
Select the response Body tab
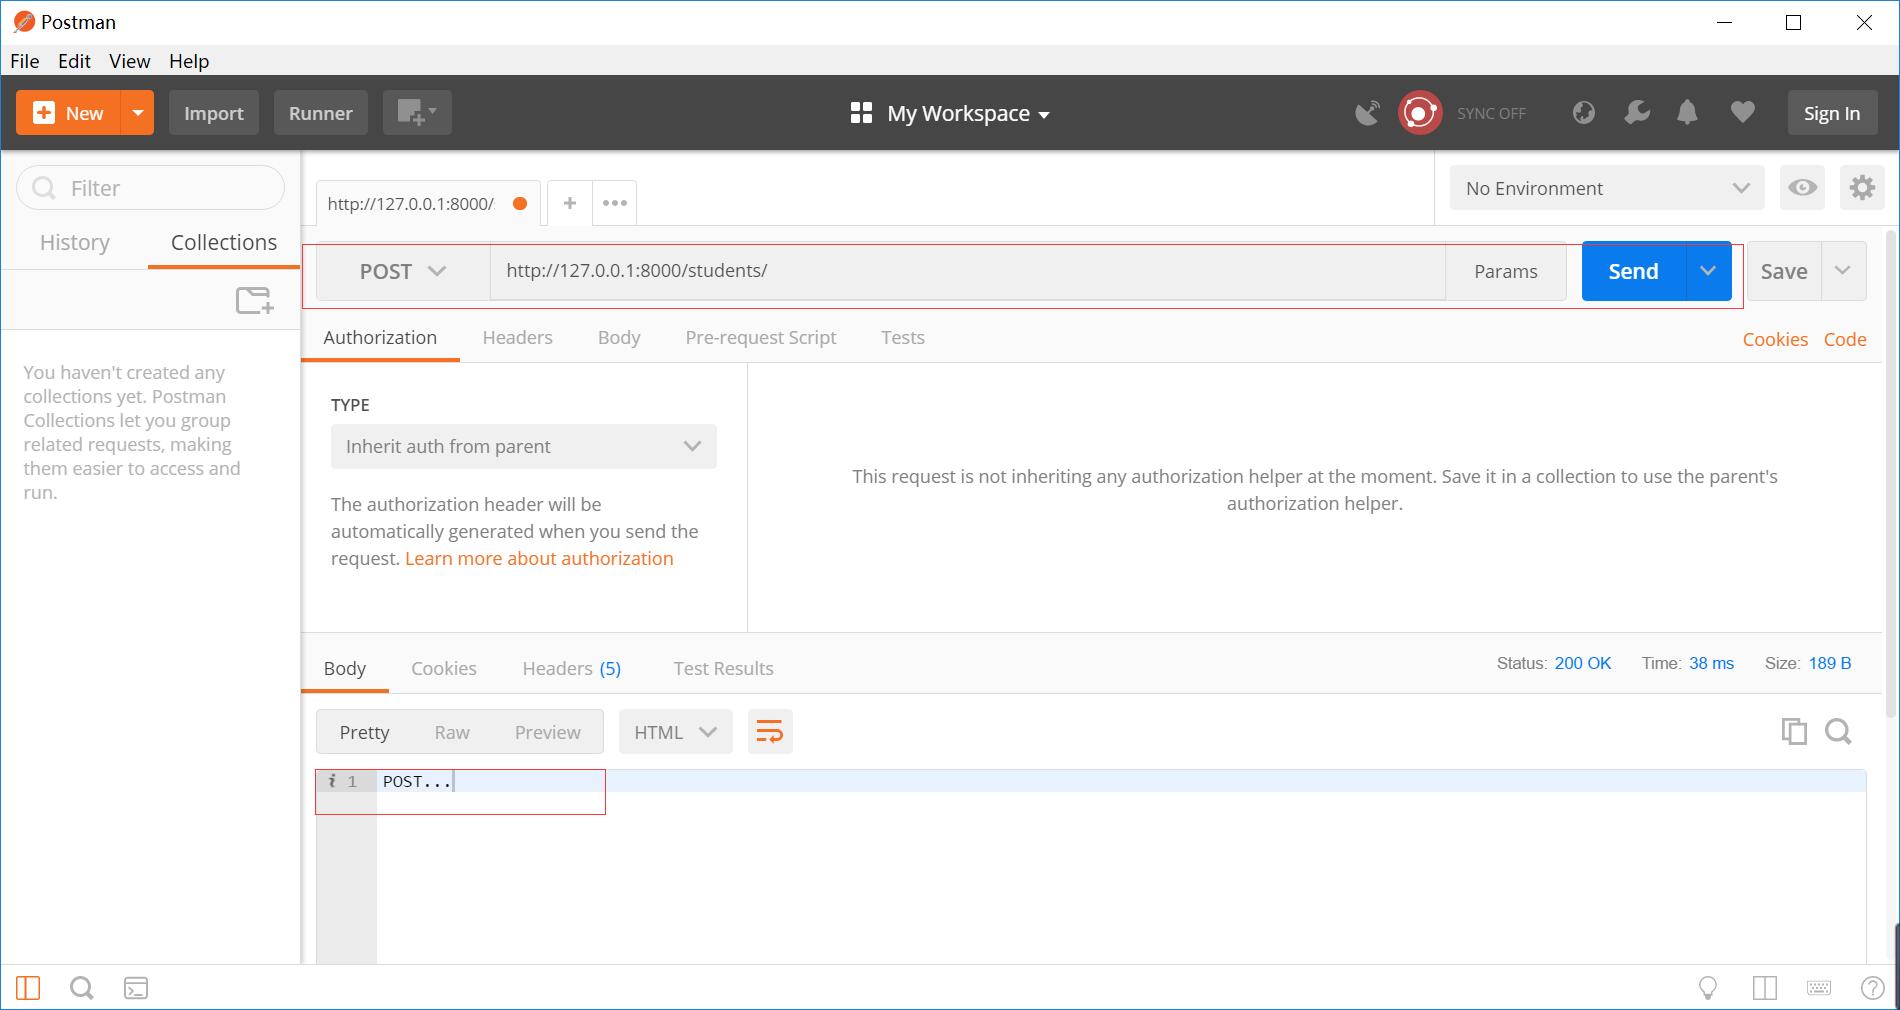pyautogui.click(x=345, y=668)
